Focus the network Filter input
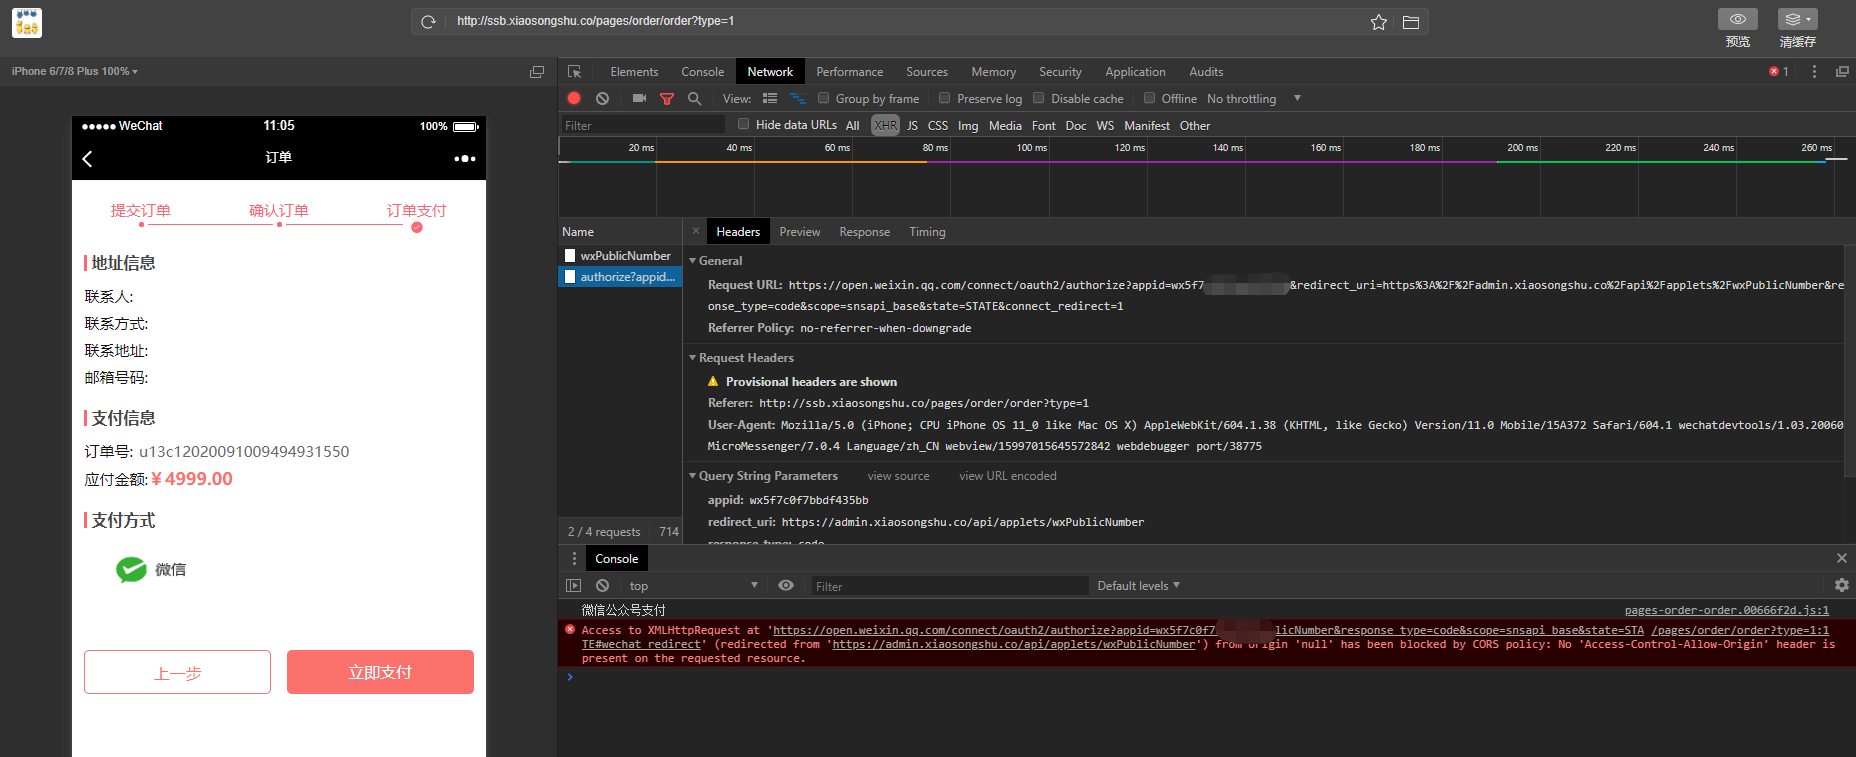This screenshot has width=1856, height=757. 642,125
